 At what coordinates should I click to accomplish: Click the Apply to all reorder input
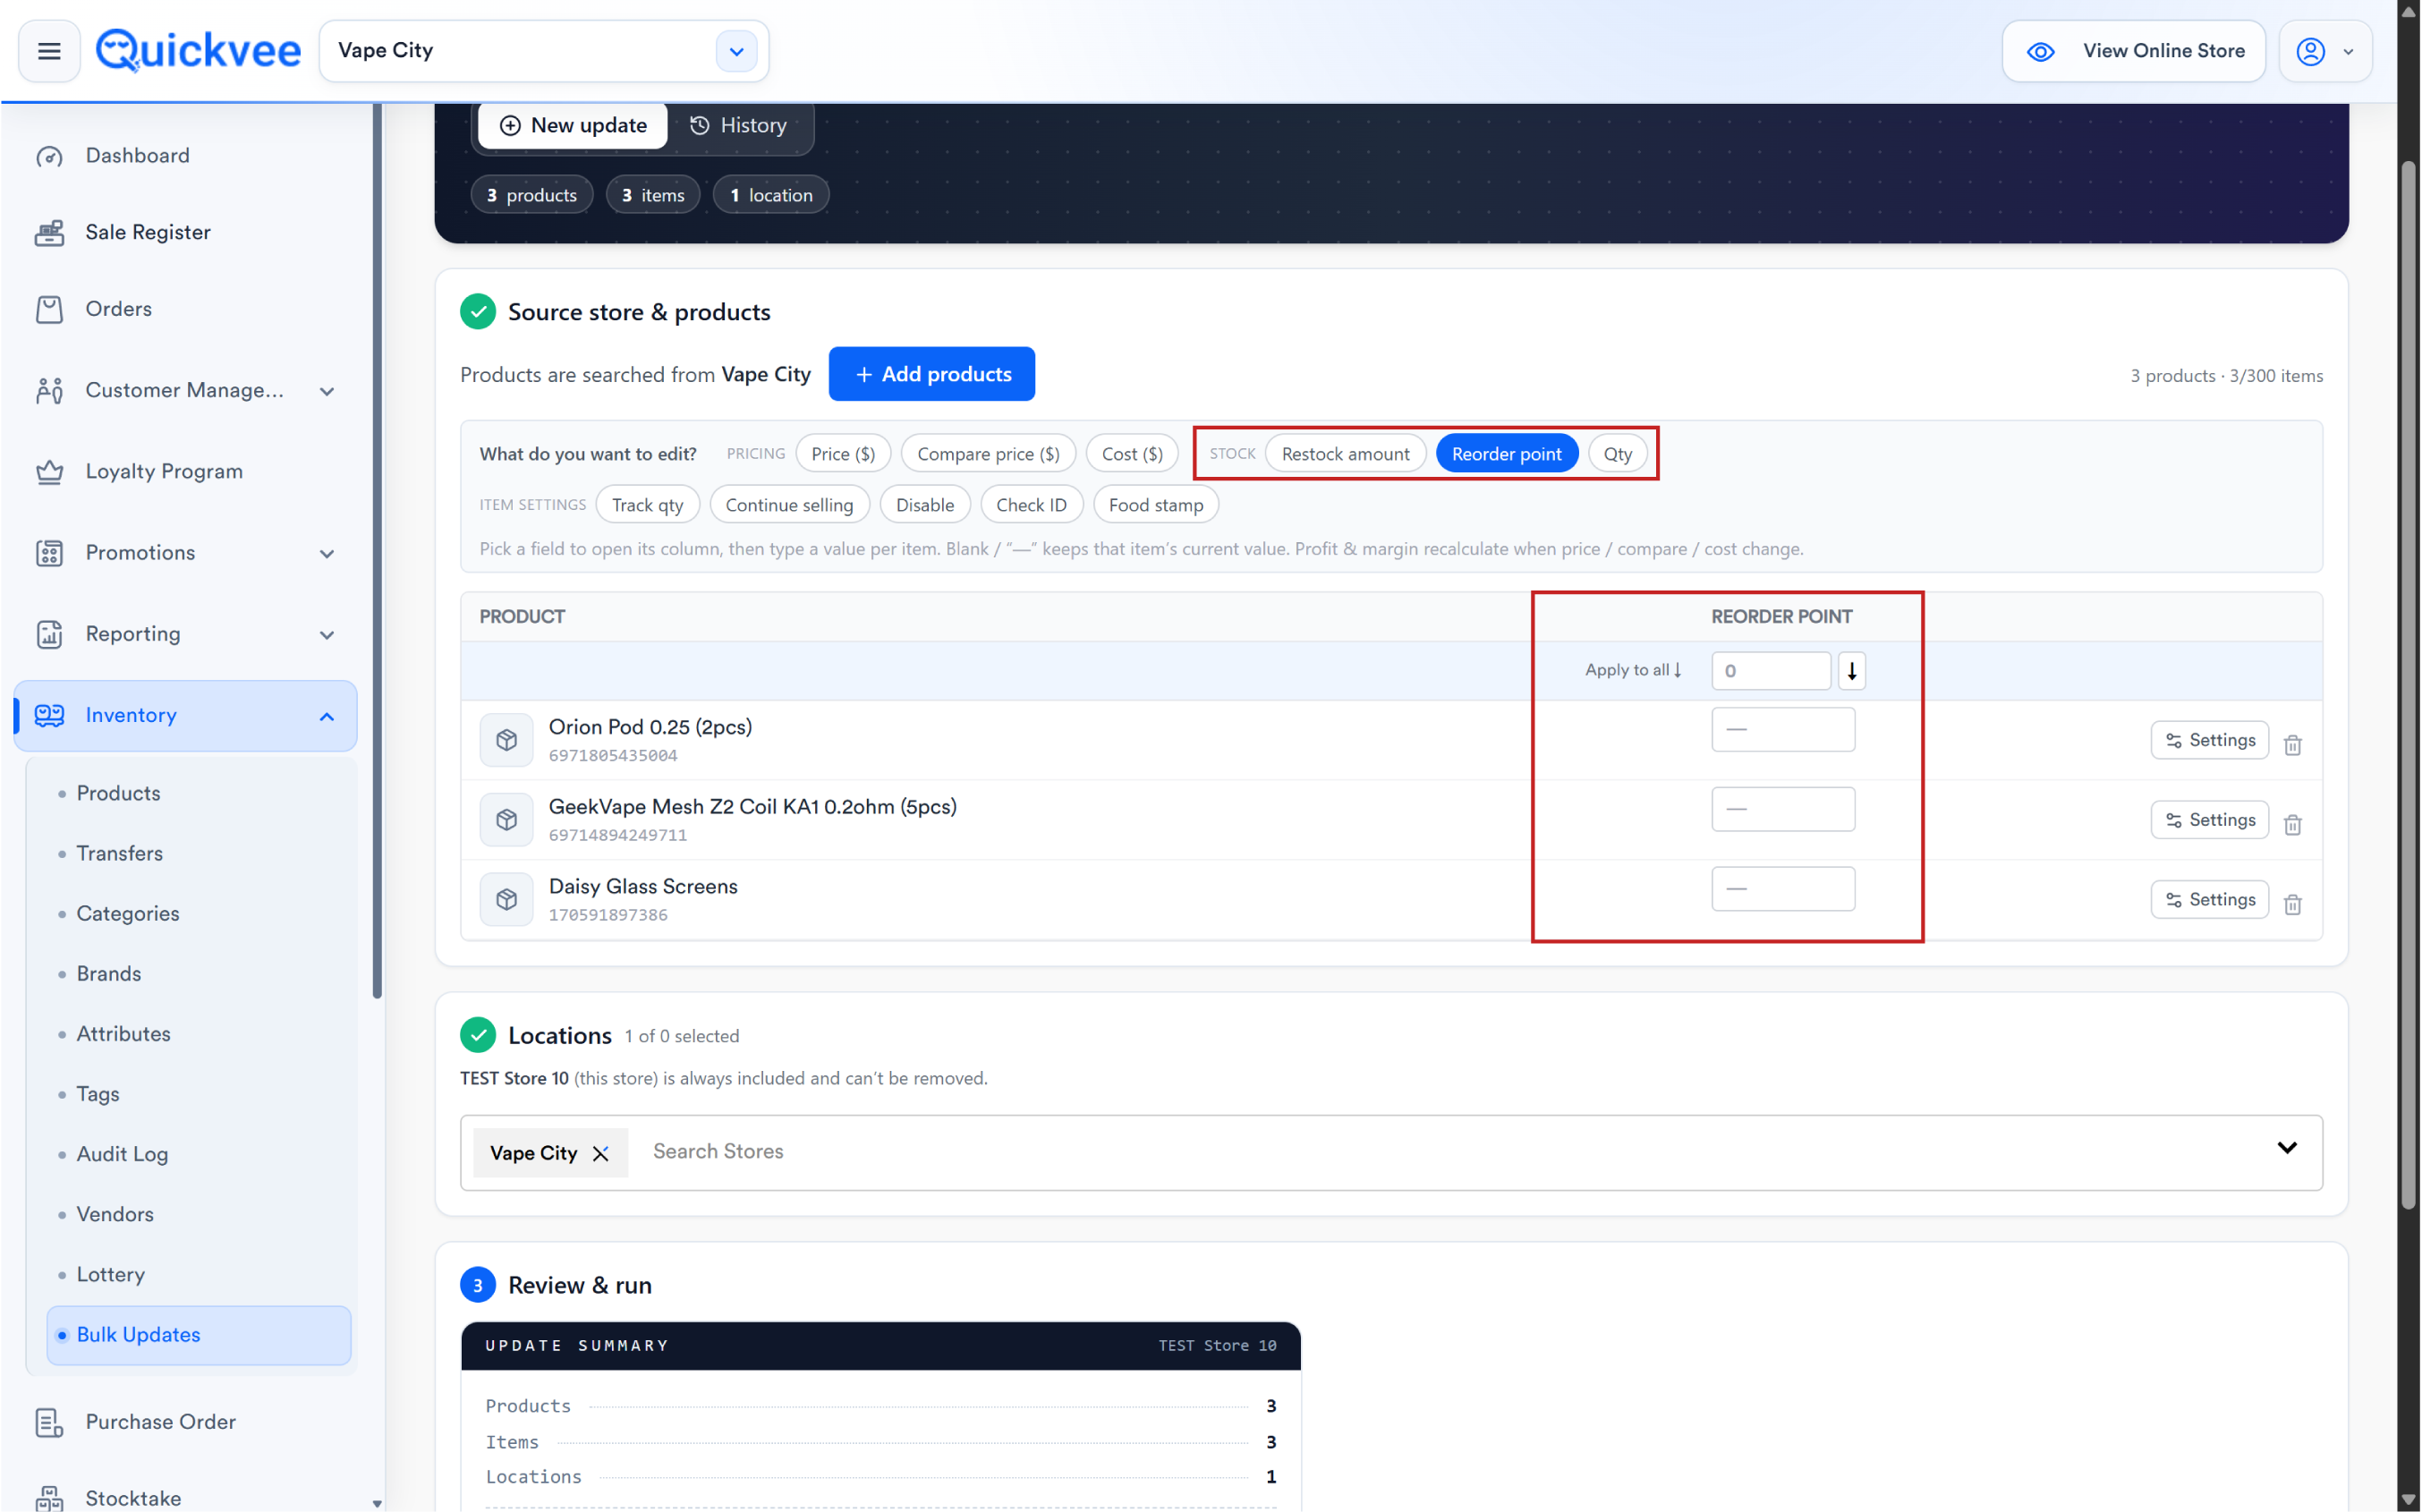pos(1770,671)
